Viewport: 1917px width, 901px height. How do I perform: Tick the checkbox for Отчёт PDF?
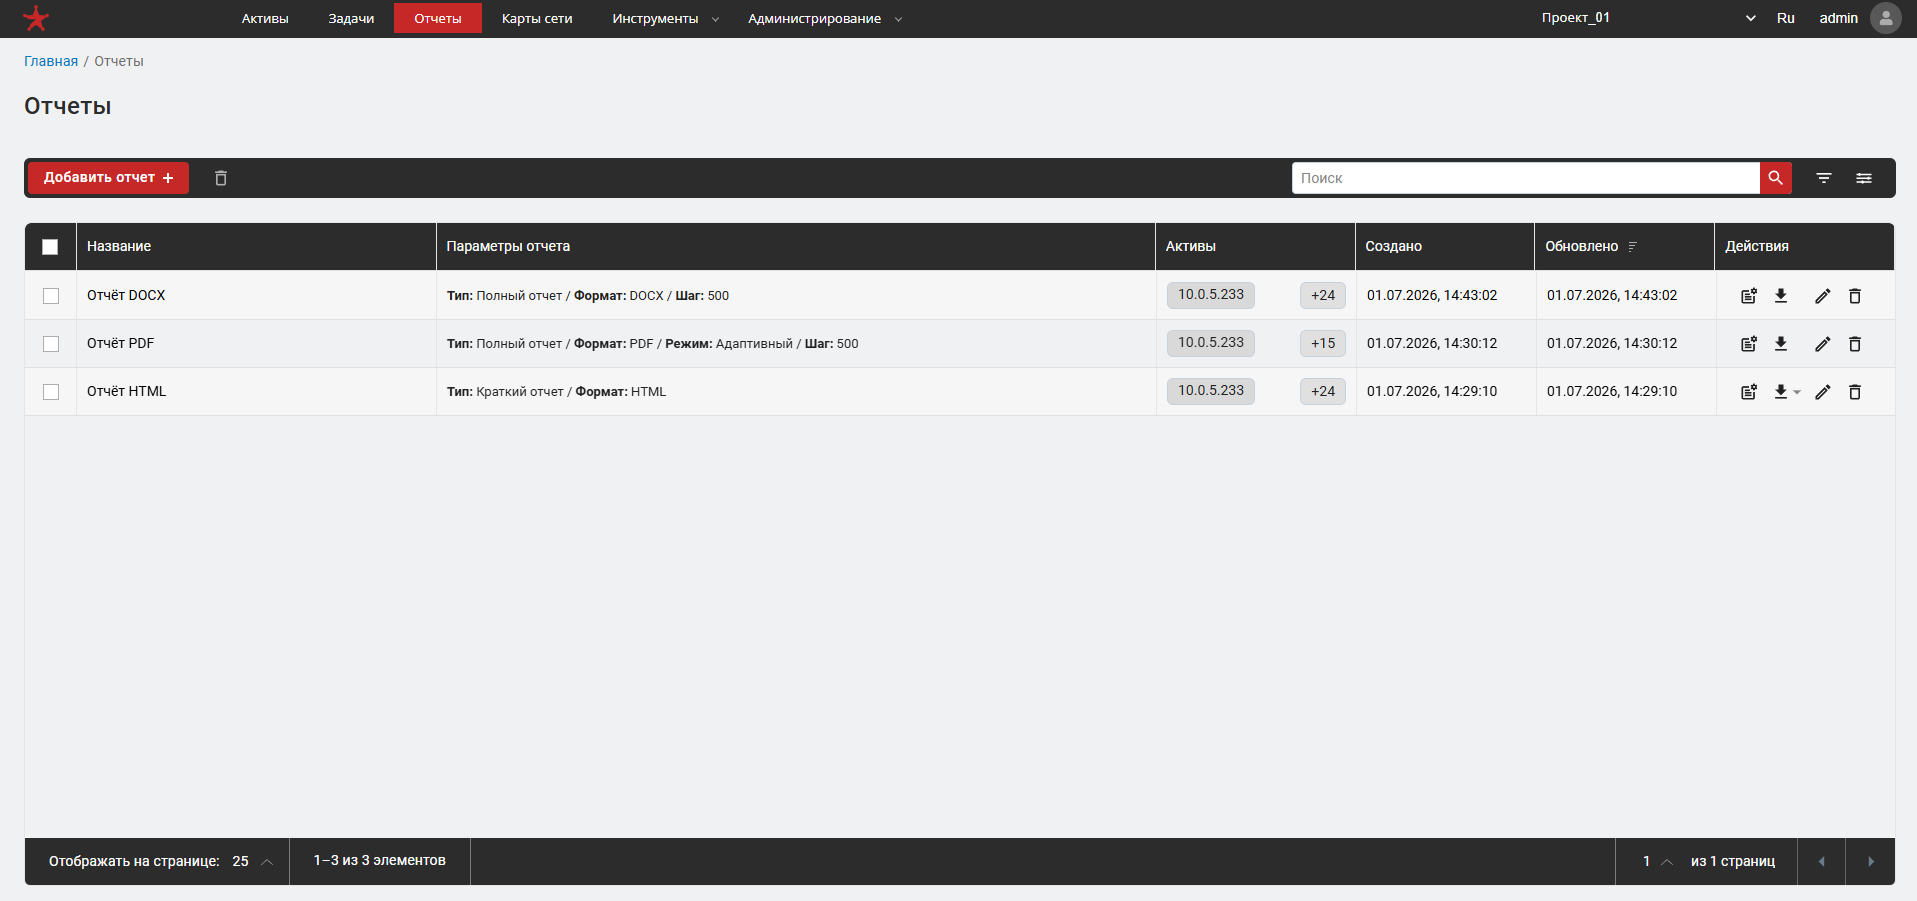[51, 344]
